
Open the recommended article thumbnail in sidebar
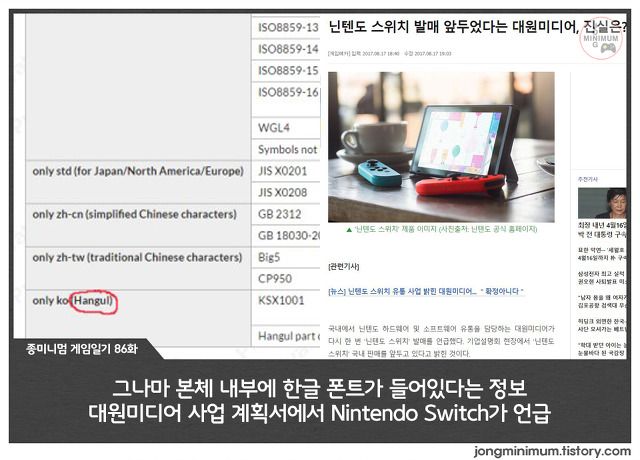pos(602,203)
